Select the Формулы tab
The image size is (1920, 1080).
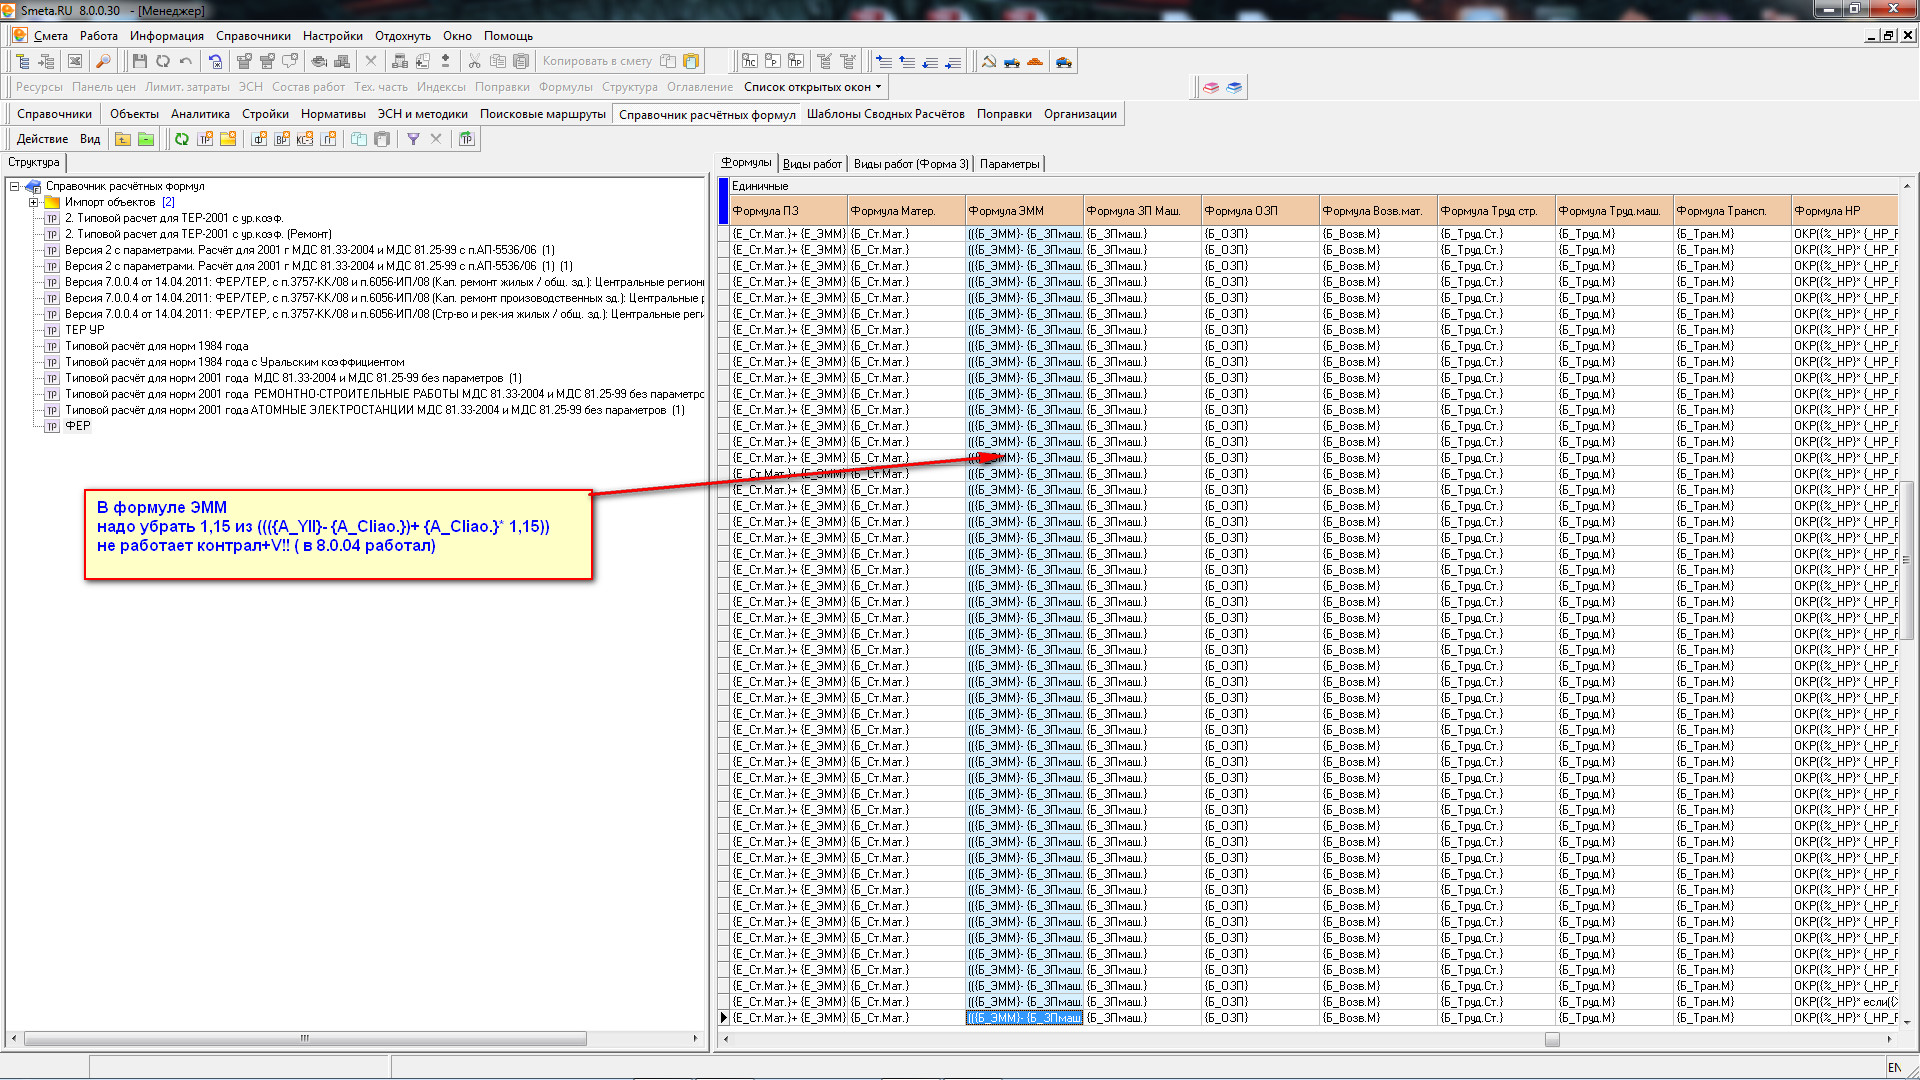click(747, 163)
